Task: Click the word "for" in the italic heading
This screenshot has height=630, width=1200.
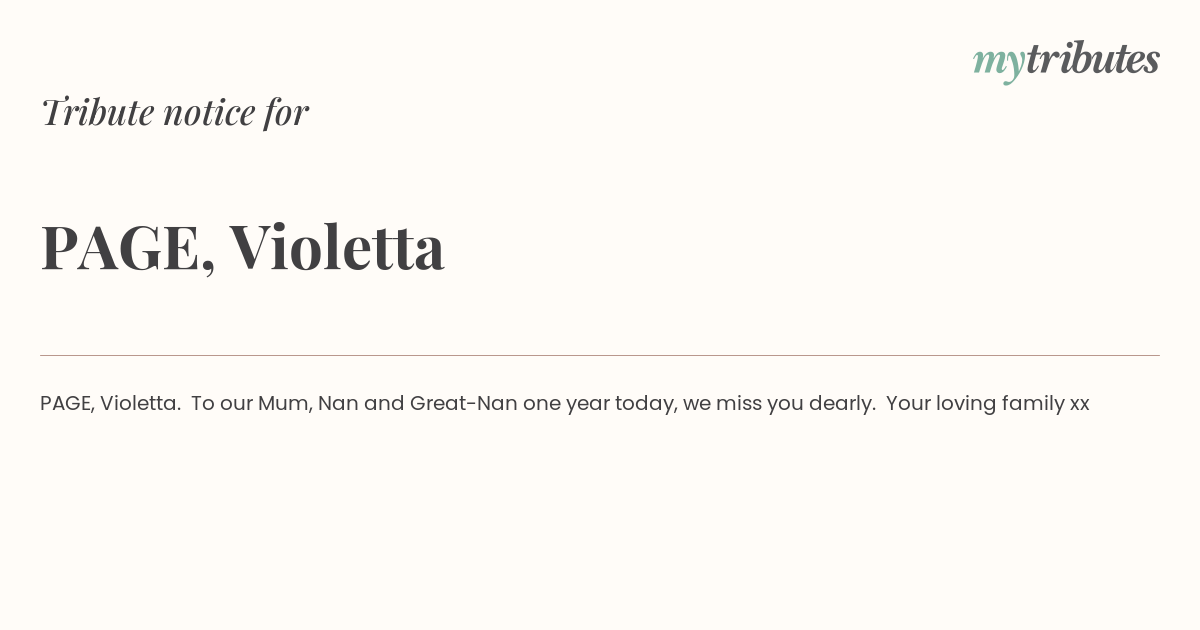Action: click(286, 112)
